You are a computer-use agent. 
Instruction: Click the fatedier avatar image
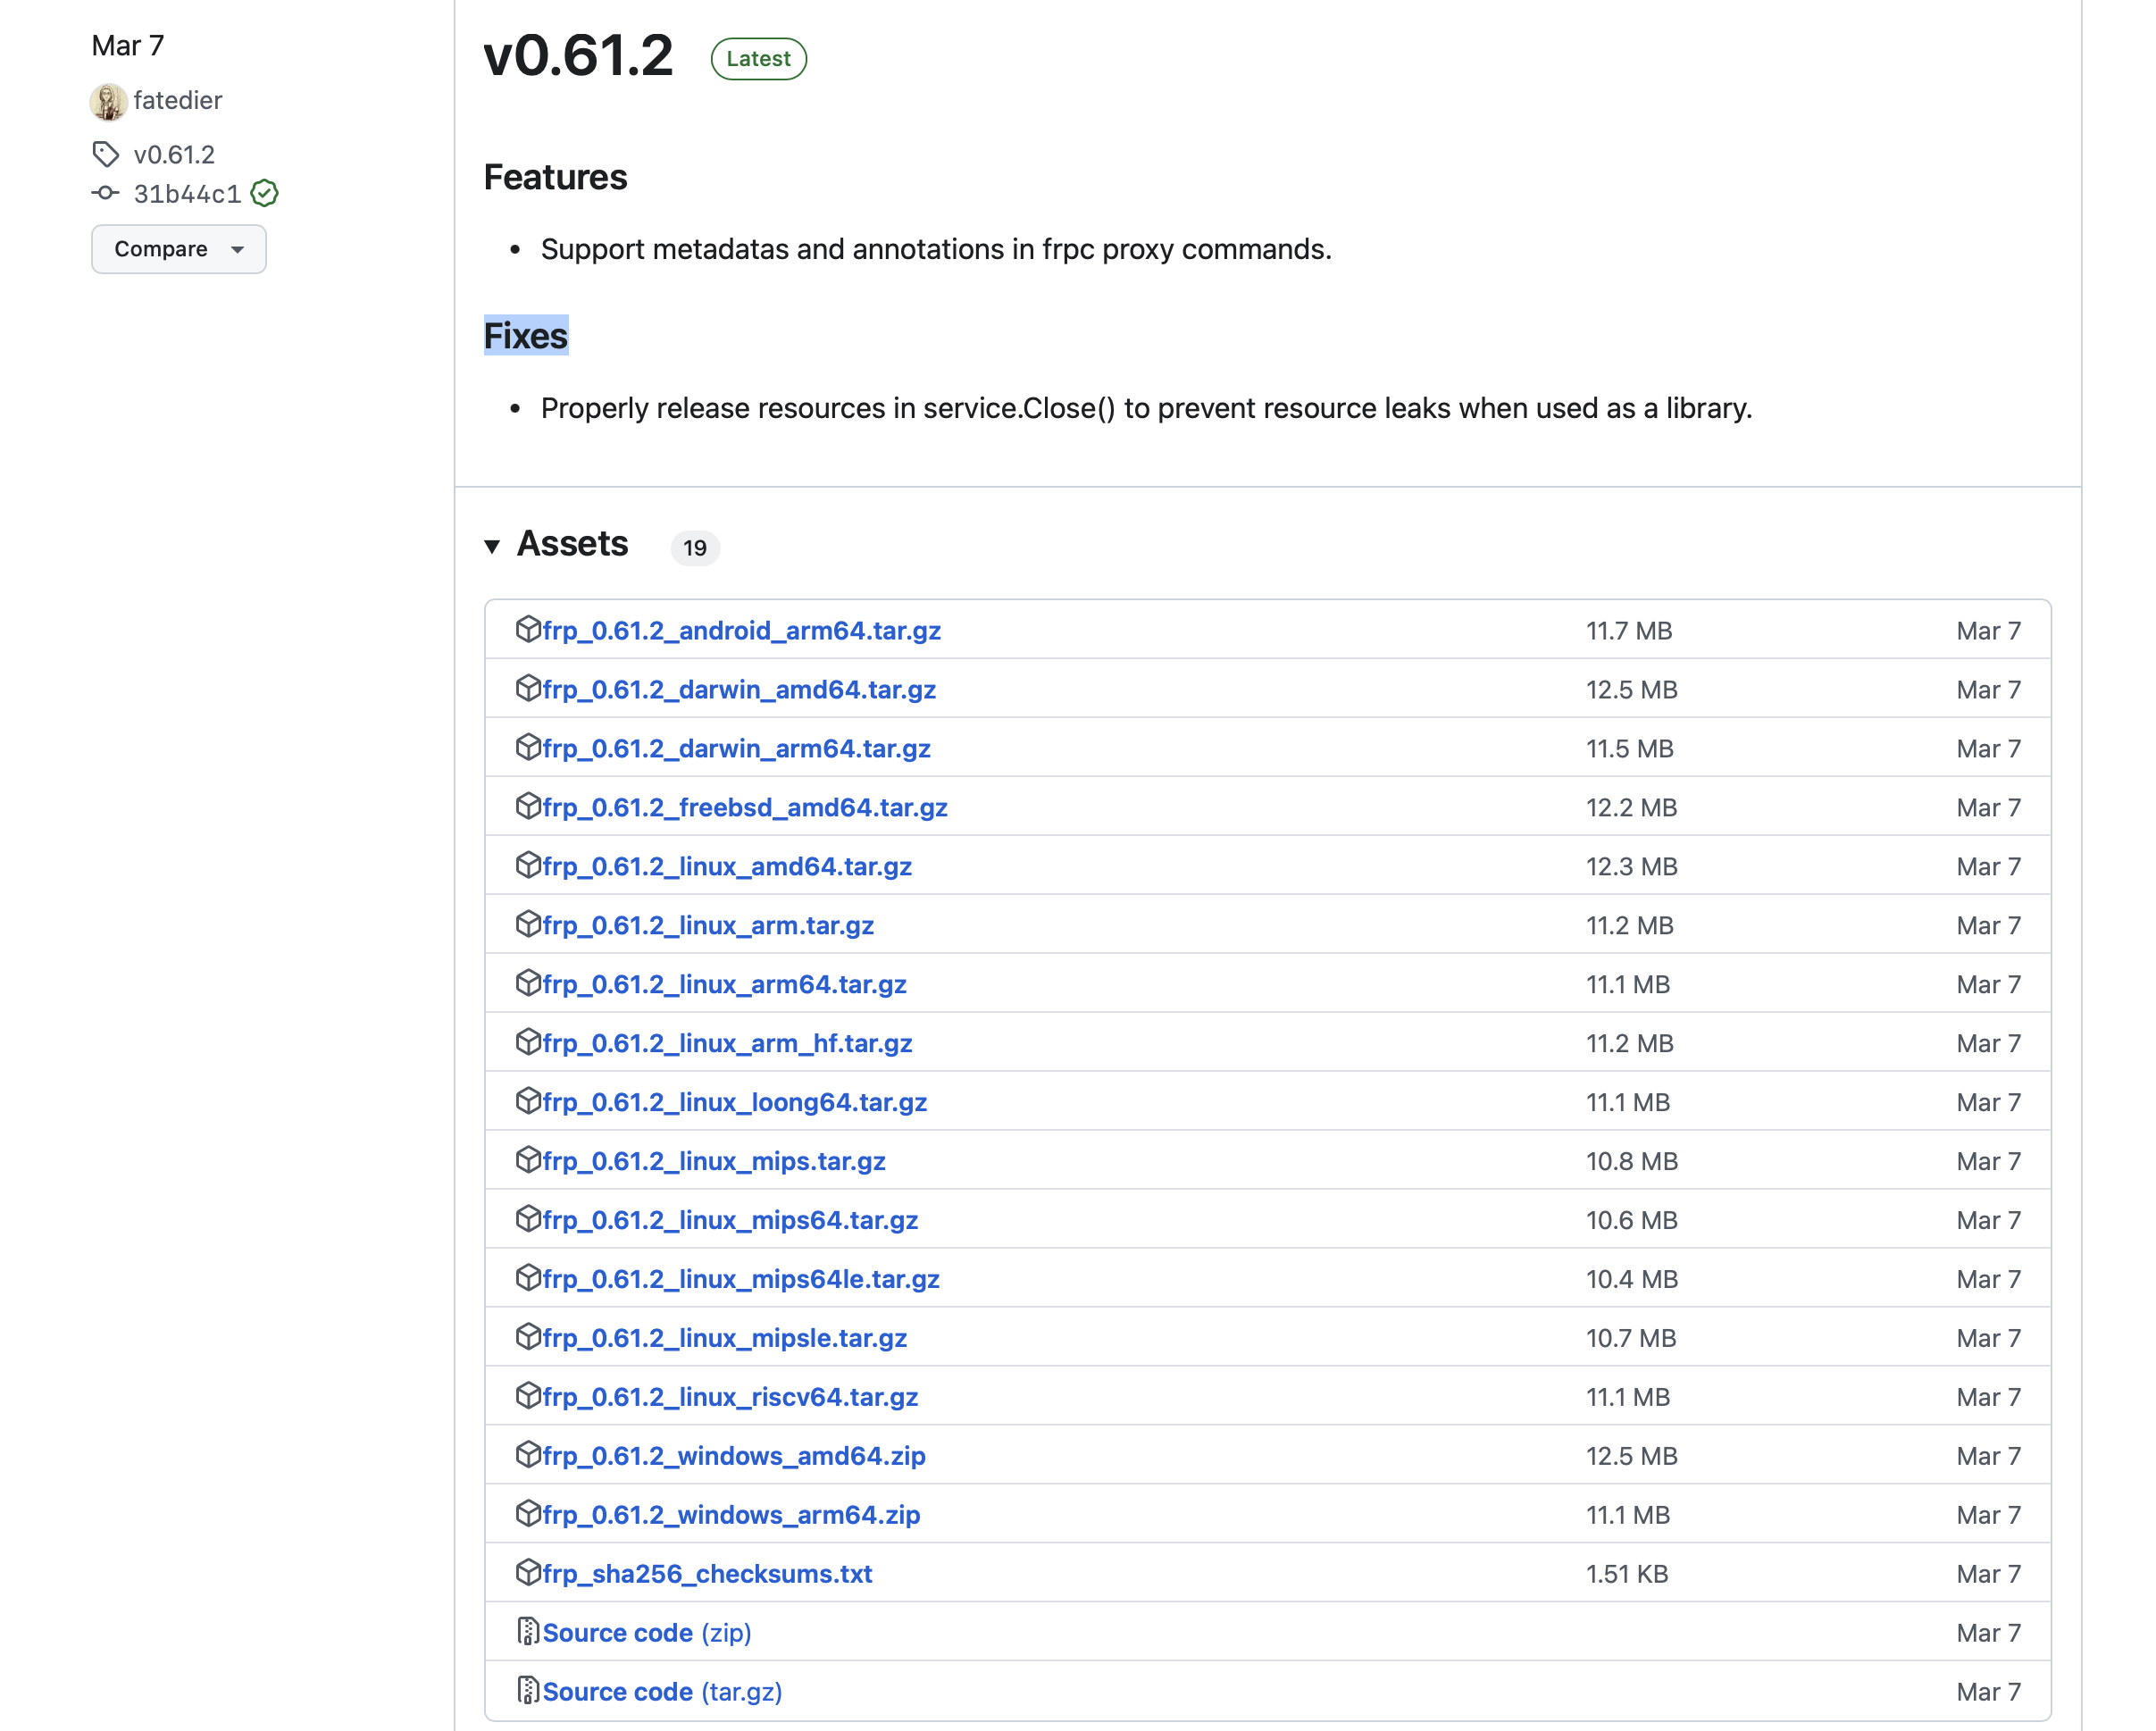108,101
